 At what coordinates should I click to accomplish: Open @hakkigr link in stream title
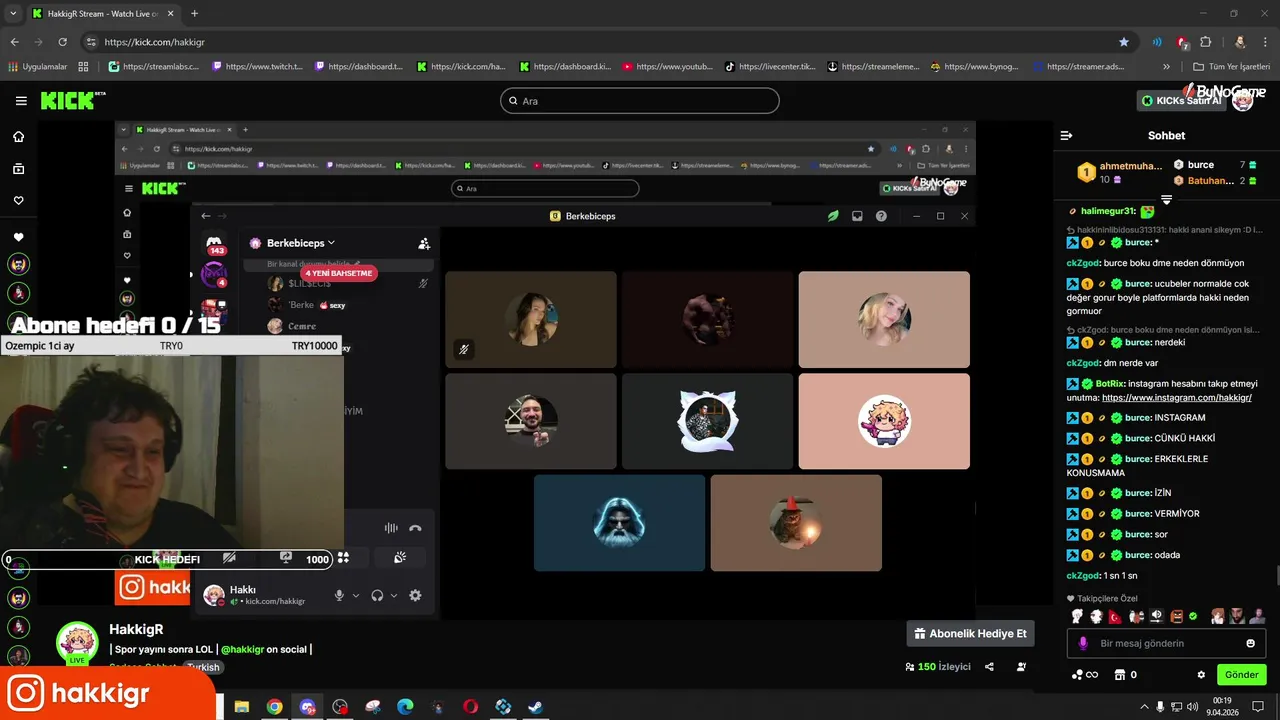click(x=242, y=649)
